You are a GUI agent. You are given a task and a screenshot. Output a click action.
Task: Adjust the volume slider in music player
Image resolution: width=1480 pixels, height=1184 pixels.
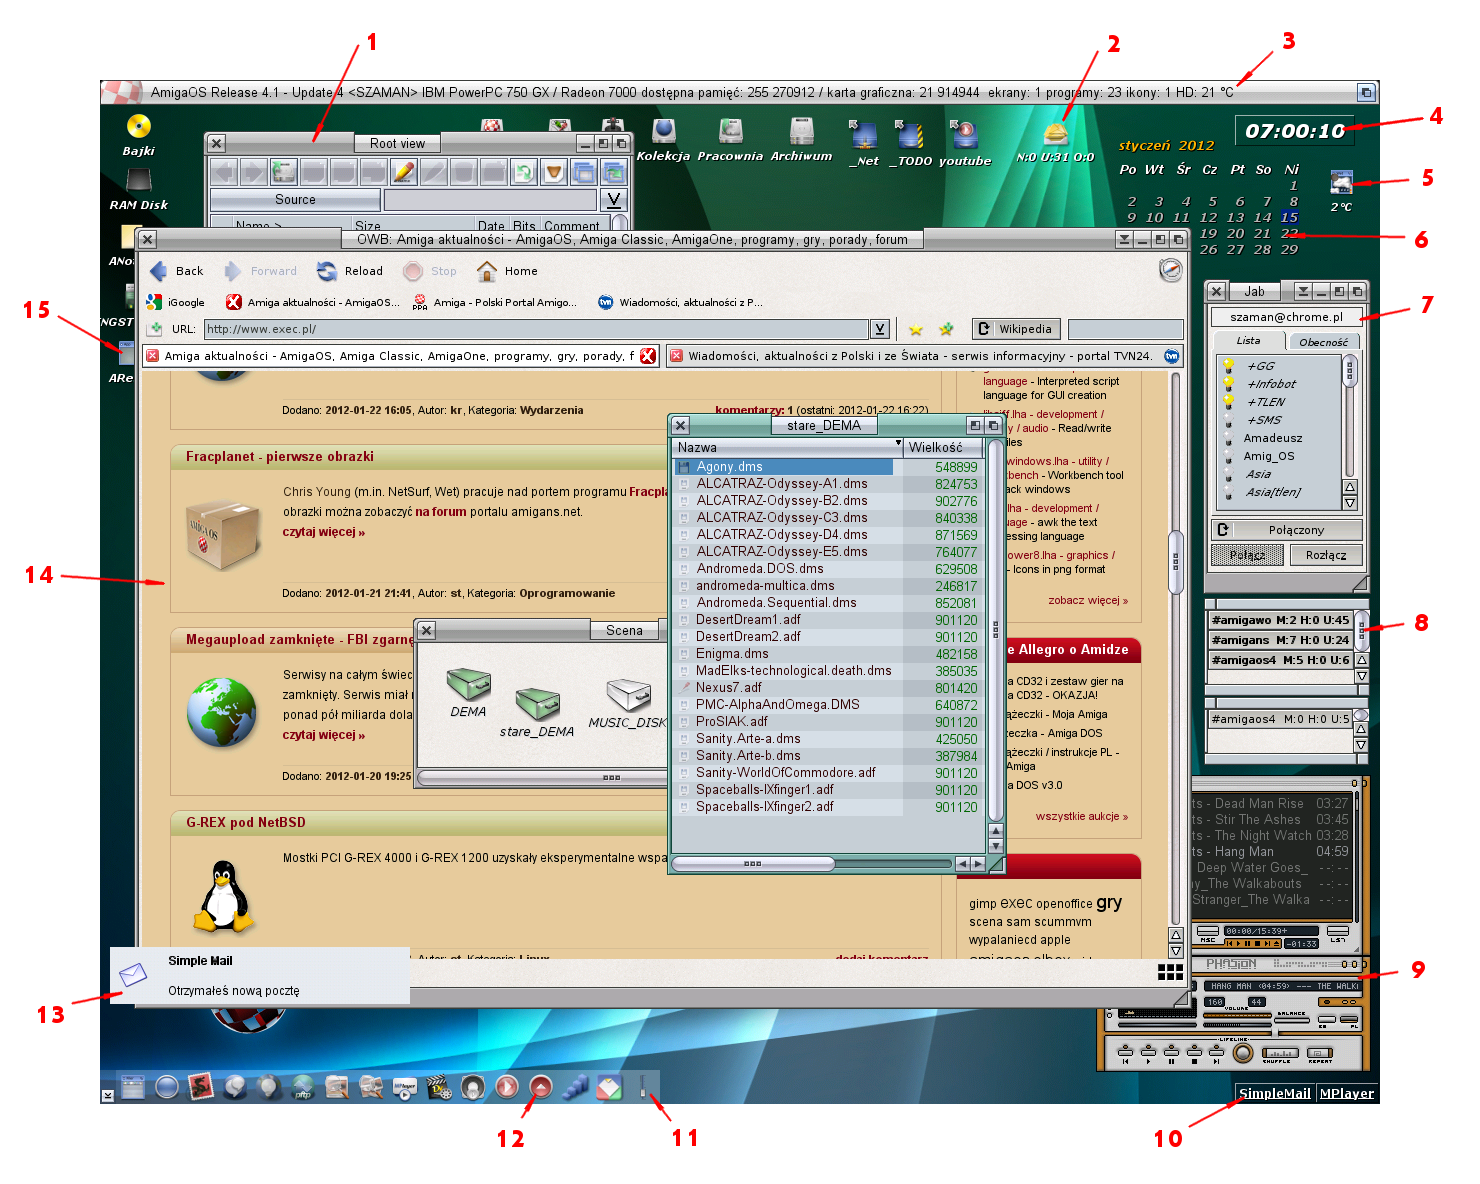(1236, 1016)
